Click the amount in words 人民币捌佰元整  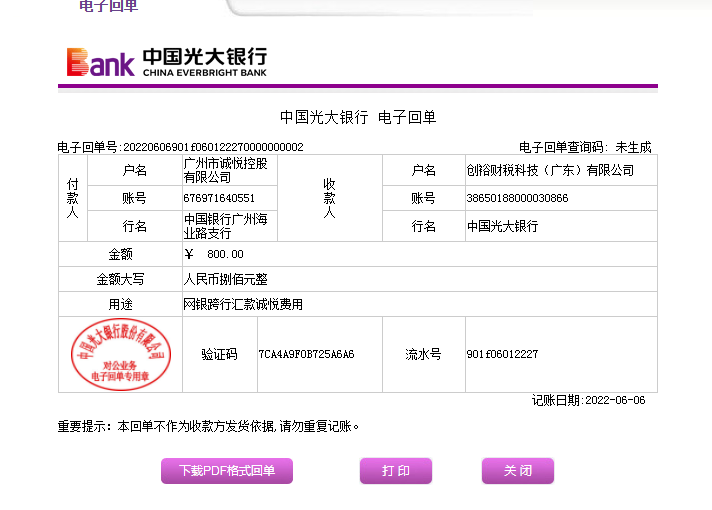pyautogui.click(x=225, y=279)
